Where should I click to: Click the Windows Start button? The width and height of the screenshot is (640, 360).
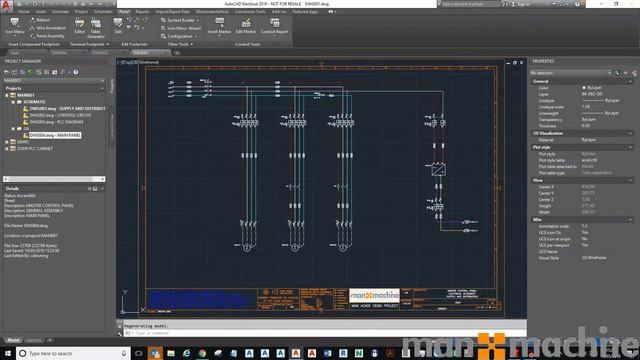[x=8, y=353]
